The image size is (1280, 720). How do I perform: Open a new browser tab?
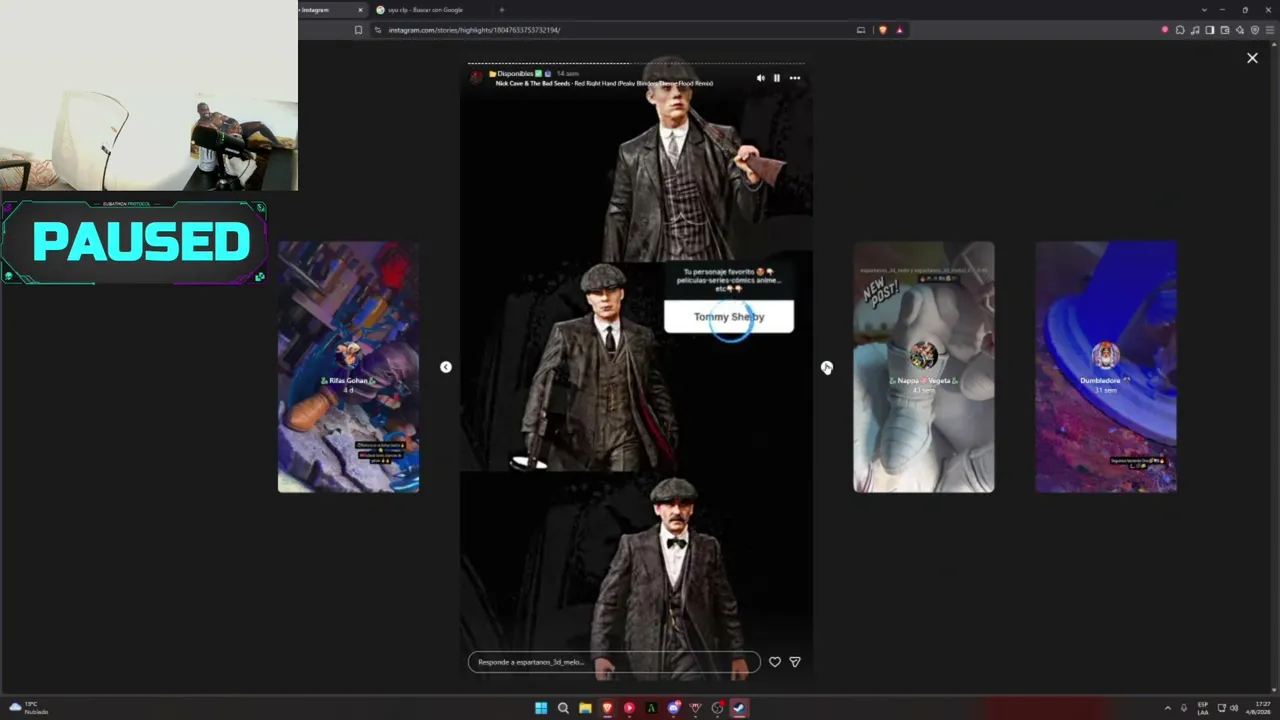pyautogui.click(x=502, y=10)
